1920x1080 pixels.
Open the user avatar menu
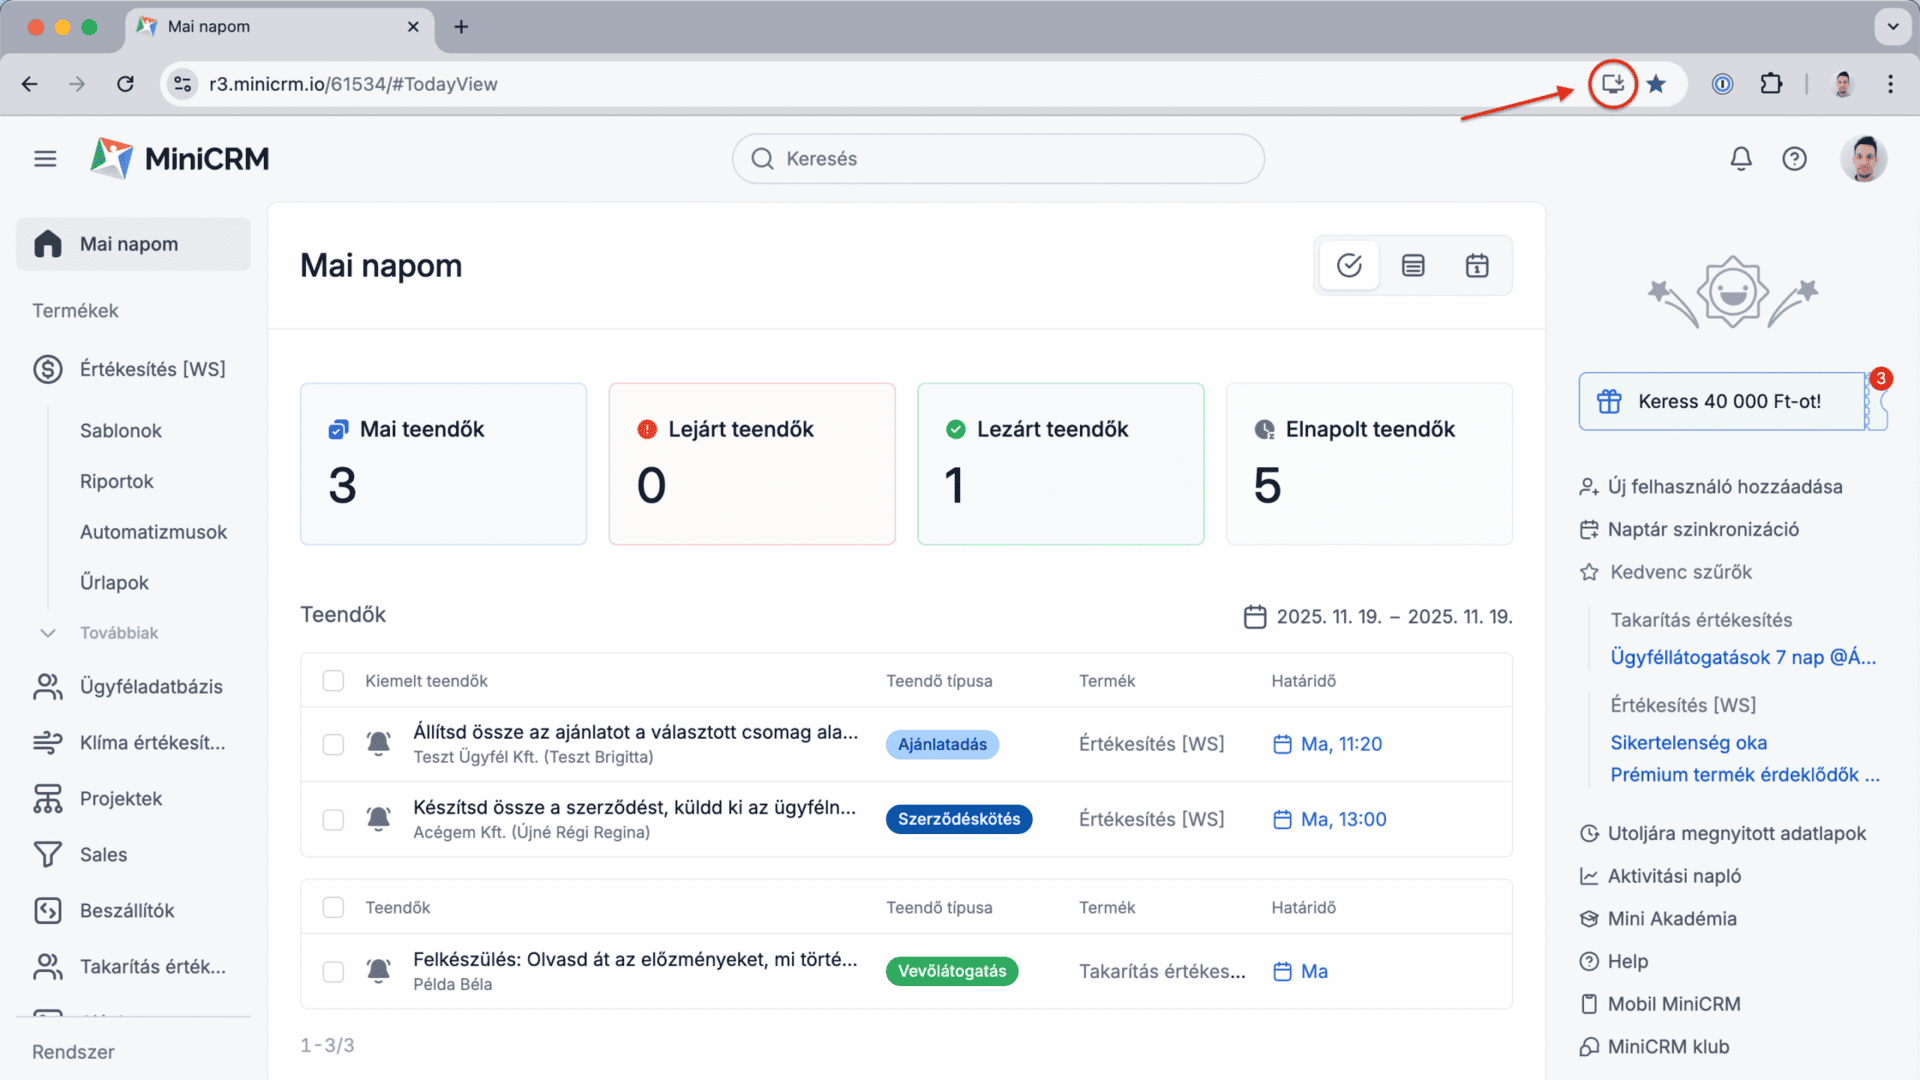click(x=1863, y=159)
